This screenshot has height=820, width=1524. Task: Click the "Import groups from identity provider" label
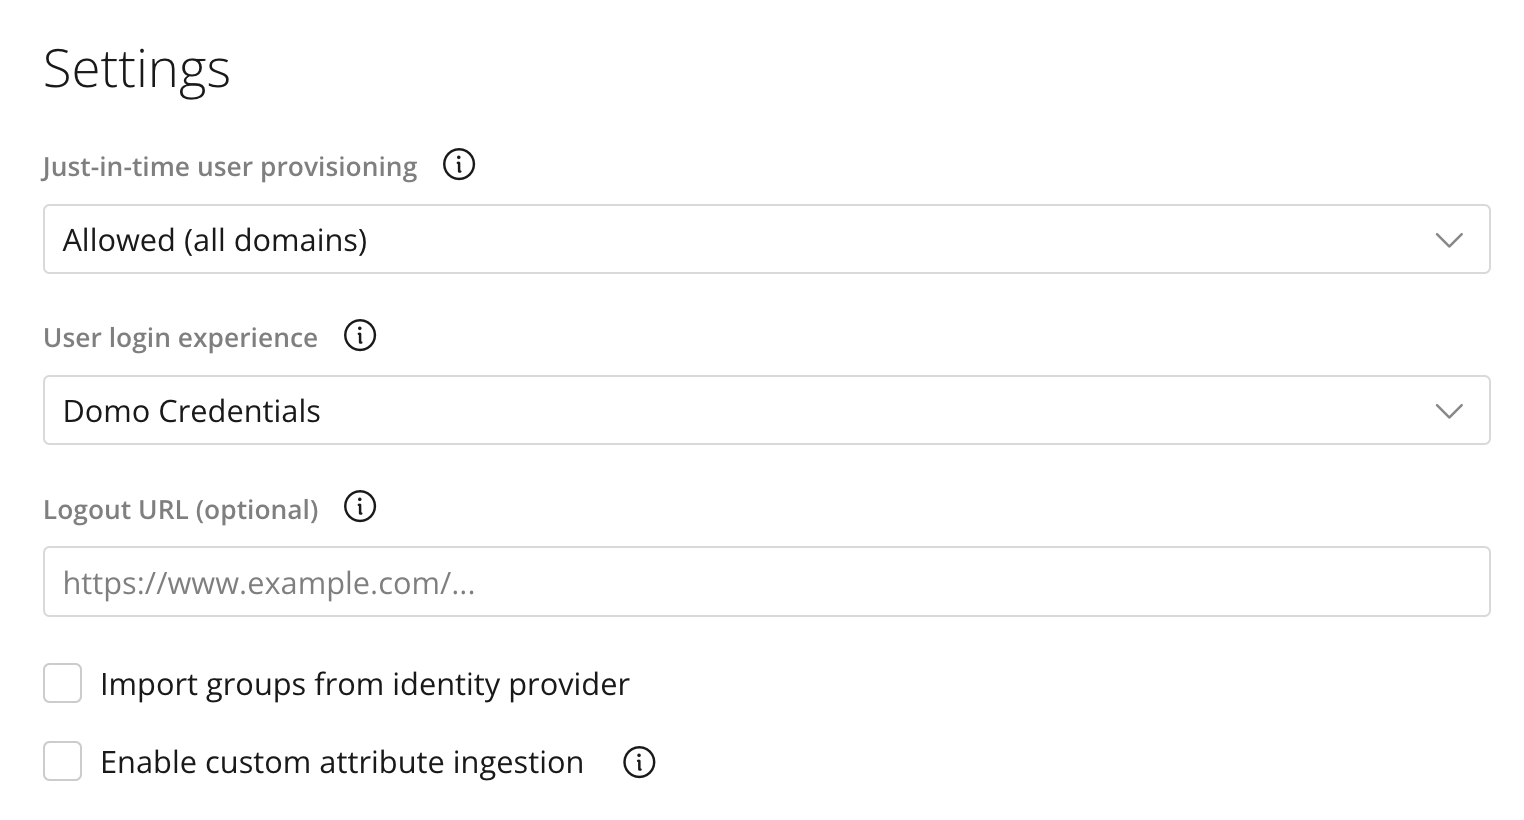[365, 684]
